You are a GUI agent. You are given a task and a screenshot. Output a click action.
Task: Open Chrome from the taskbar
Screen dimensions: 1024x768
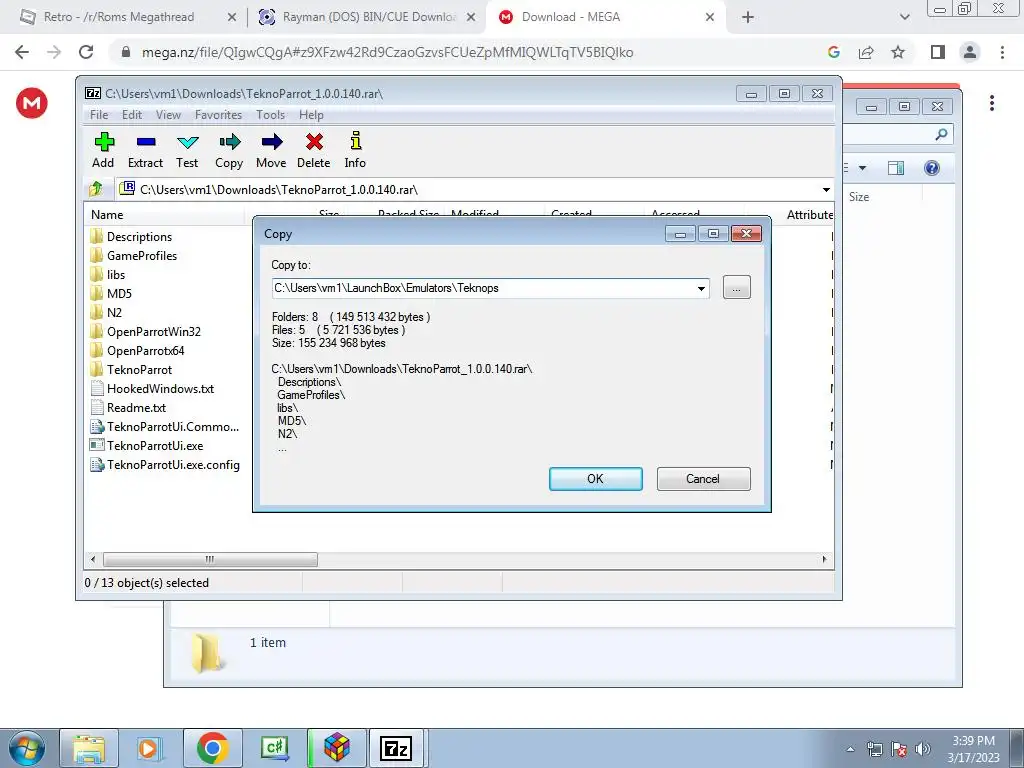pyautogui.click(x=212, y=748)
